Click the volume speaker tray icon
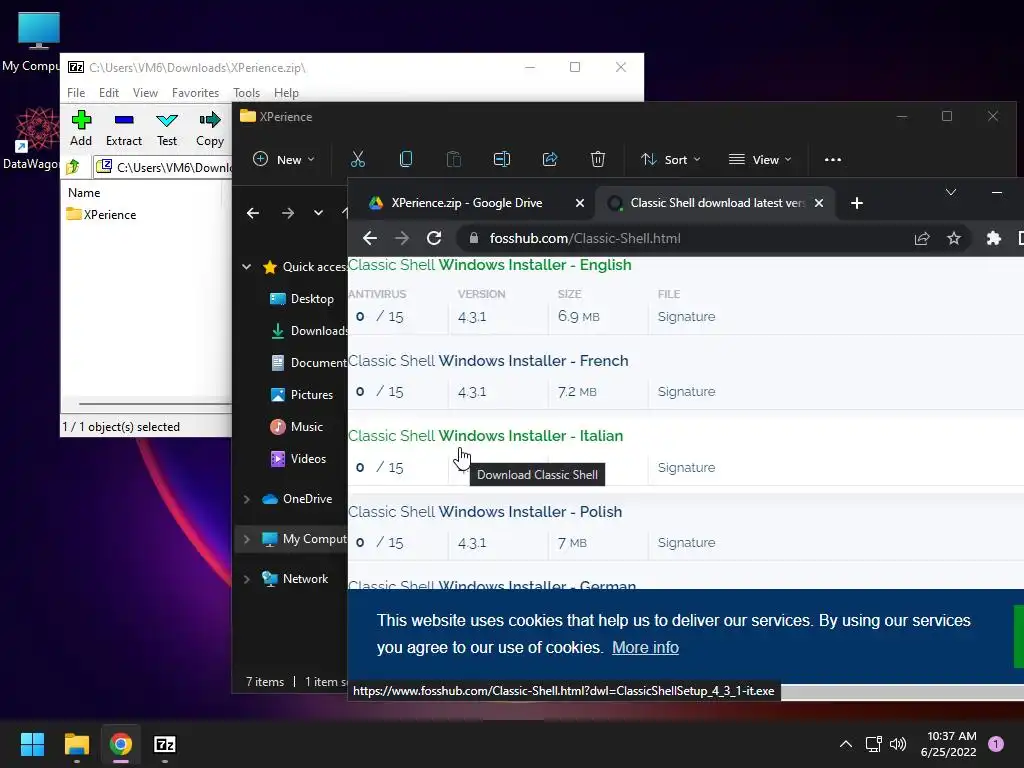 pos(898,744)
